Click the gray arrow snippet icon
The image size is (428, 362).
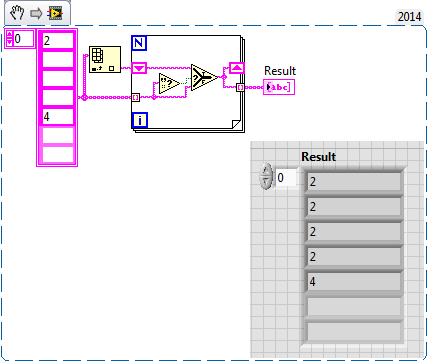(36, 13)
